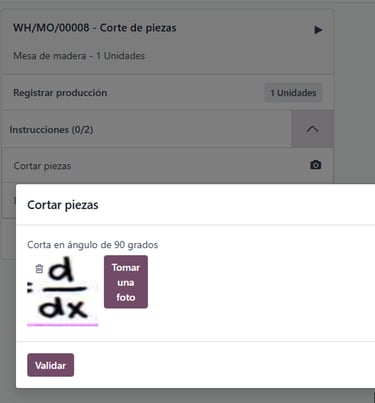
Task: Open the d/dx photo thumbnail
Action: (x=63, y=289)
